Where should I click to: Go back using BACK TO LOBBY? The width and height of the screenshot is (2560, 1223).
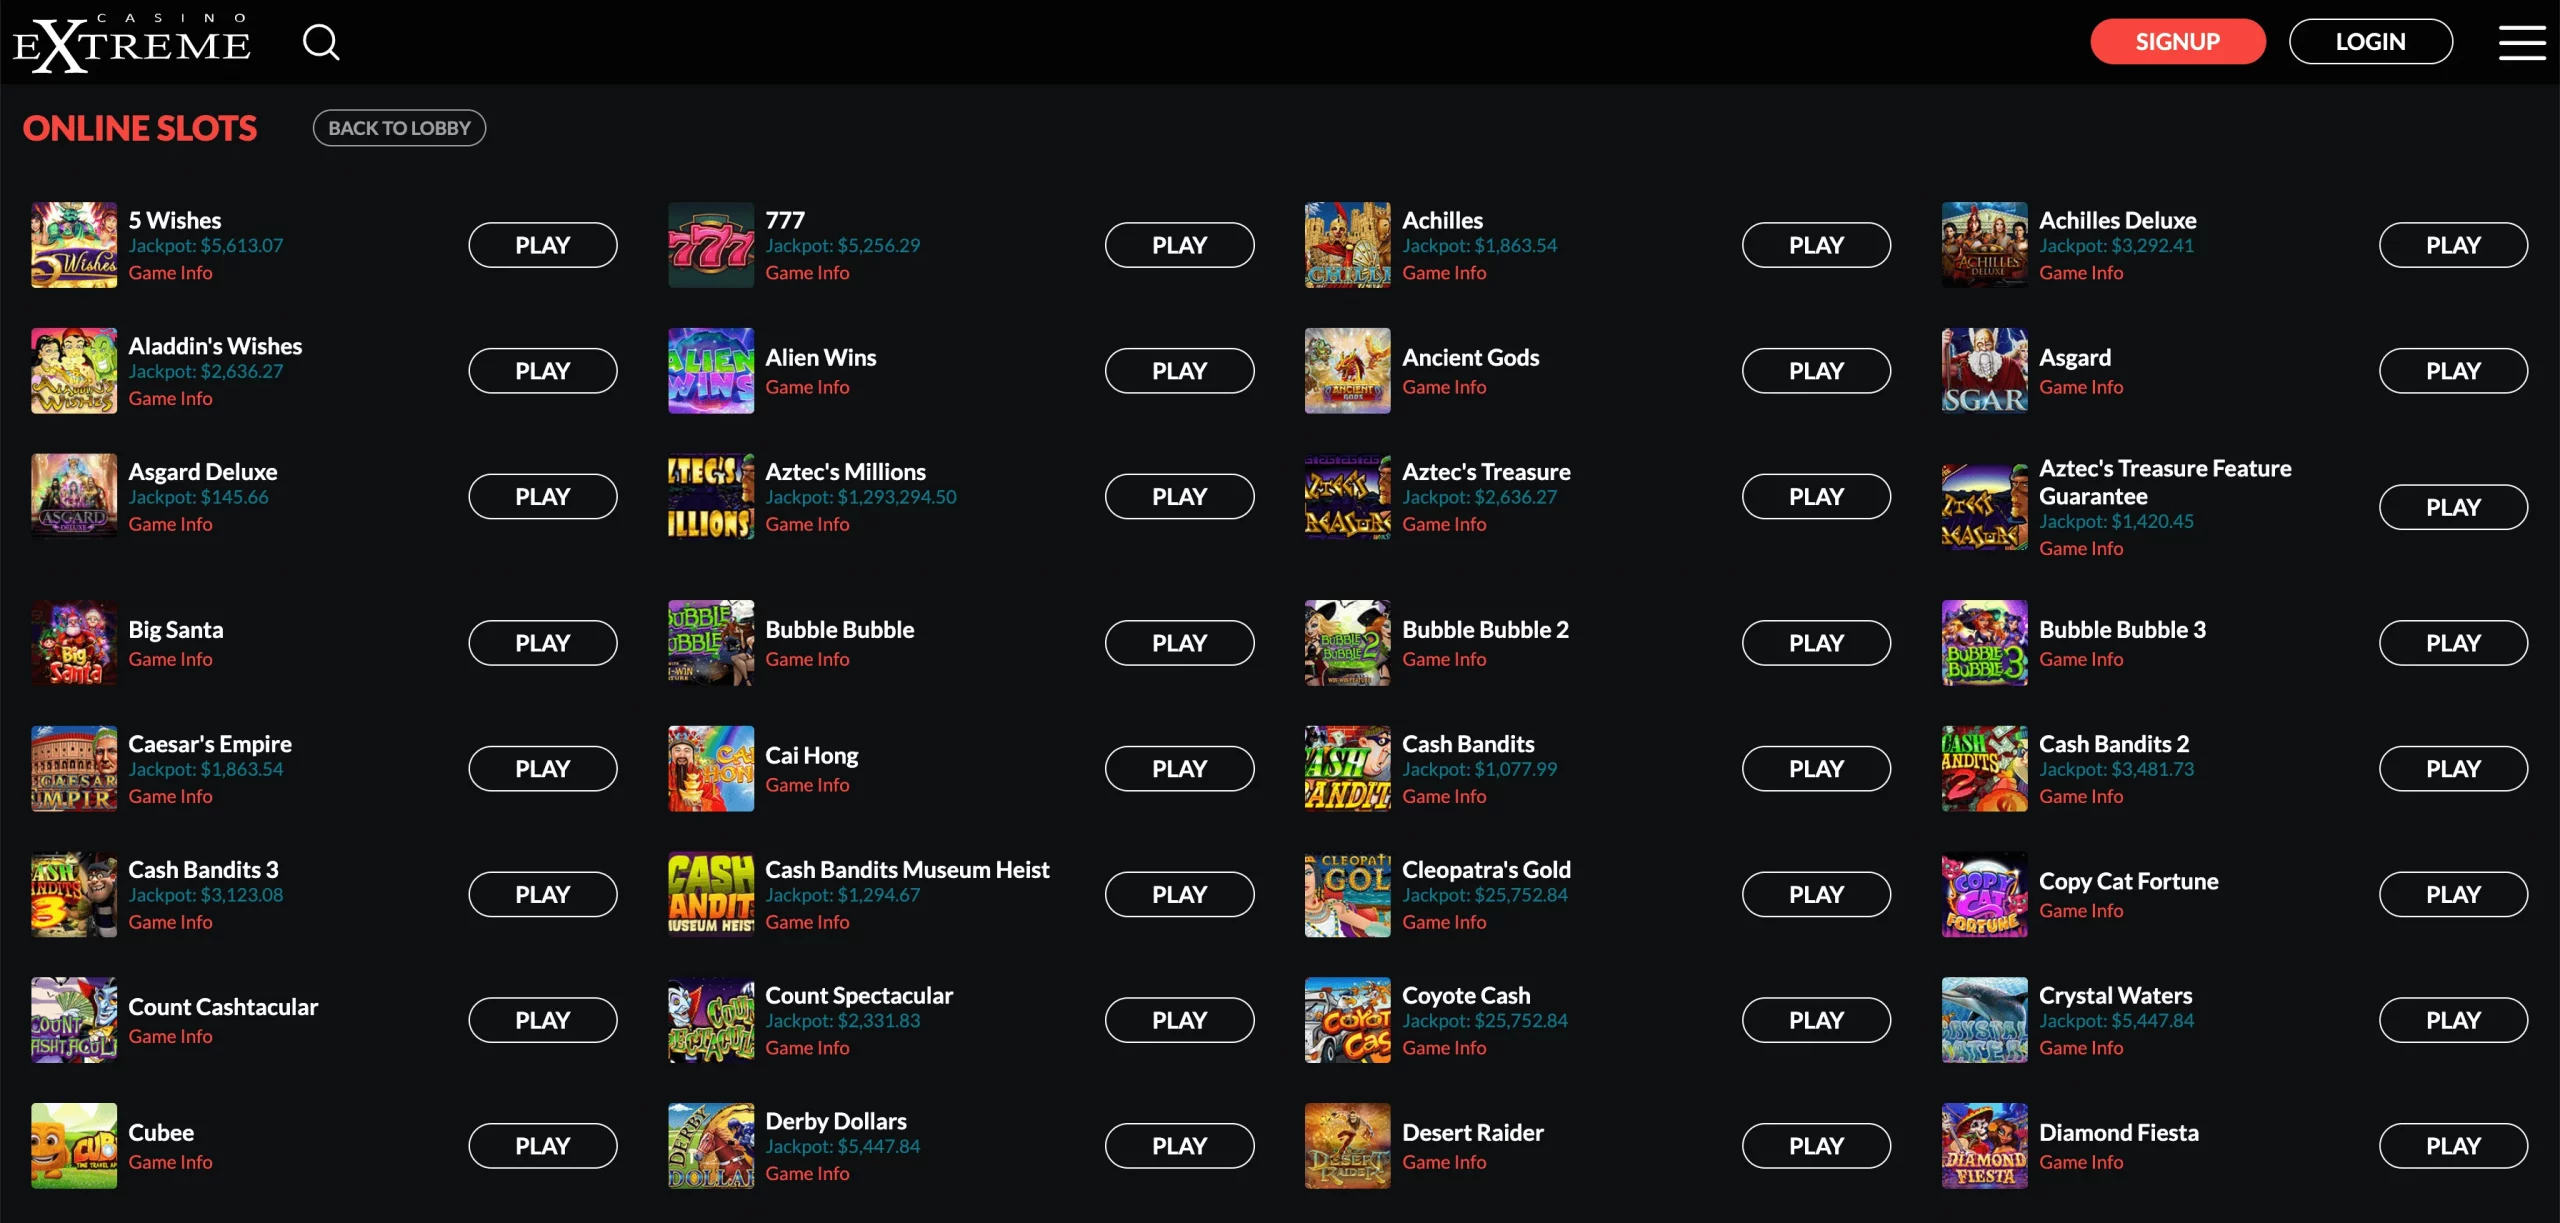click(x=399, y=128)
